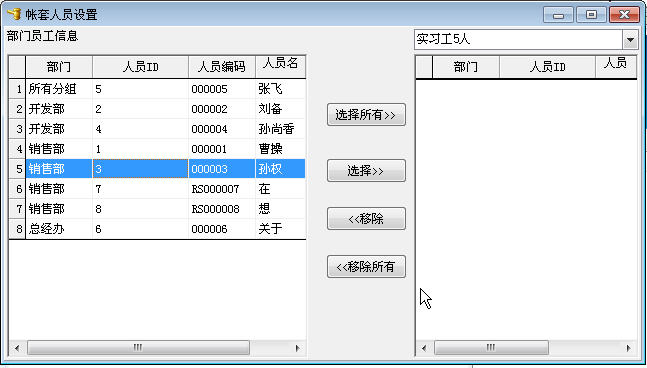This screenshot has width=647, height=368.
Task: Click code cell 000005
Action: click(x=222, y=89)
